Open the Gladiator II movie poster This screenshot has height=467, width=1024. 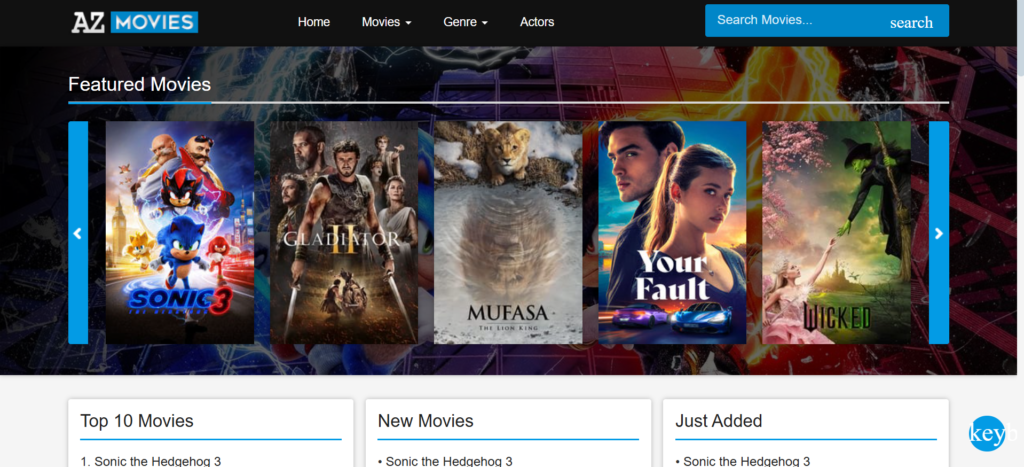tap(344, 233)
